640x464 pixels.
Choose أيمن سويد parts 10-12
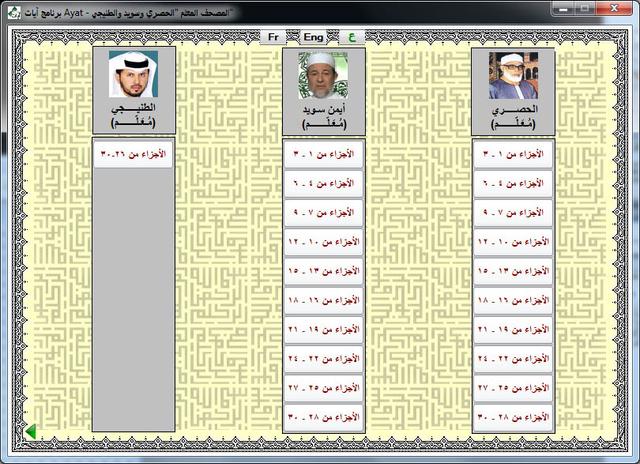tap(324, 242)
